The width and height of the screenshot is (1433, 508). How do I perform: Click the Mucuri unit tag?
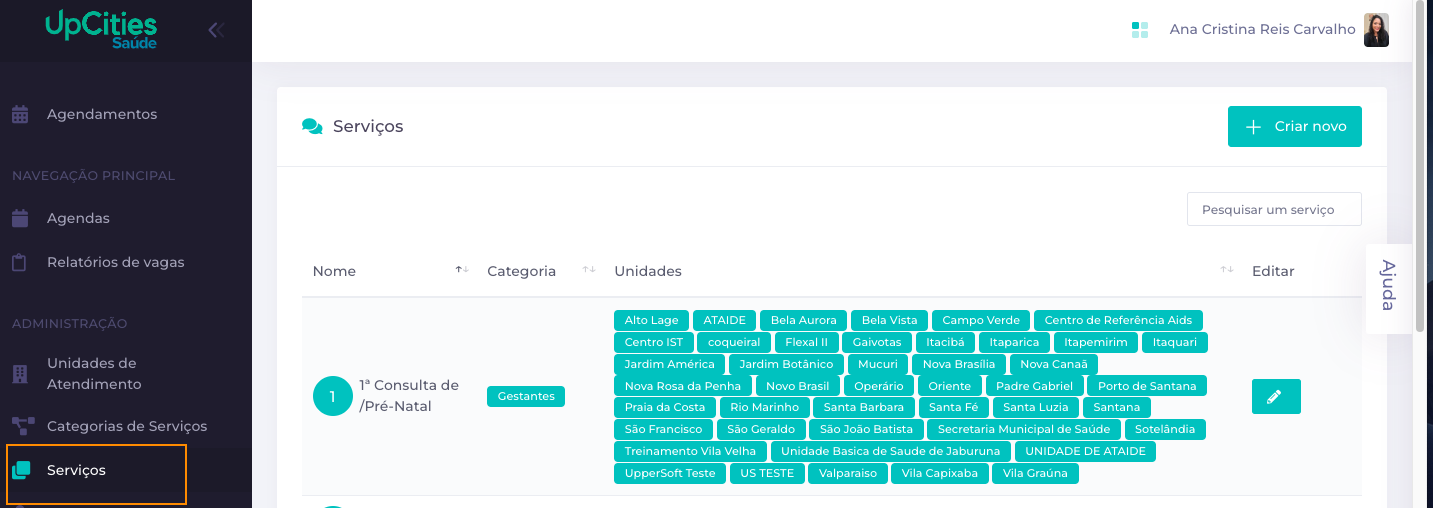pos(878,364)
